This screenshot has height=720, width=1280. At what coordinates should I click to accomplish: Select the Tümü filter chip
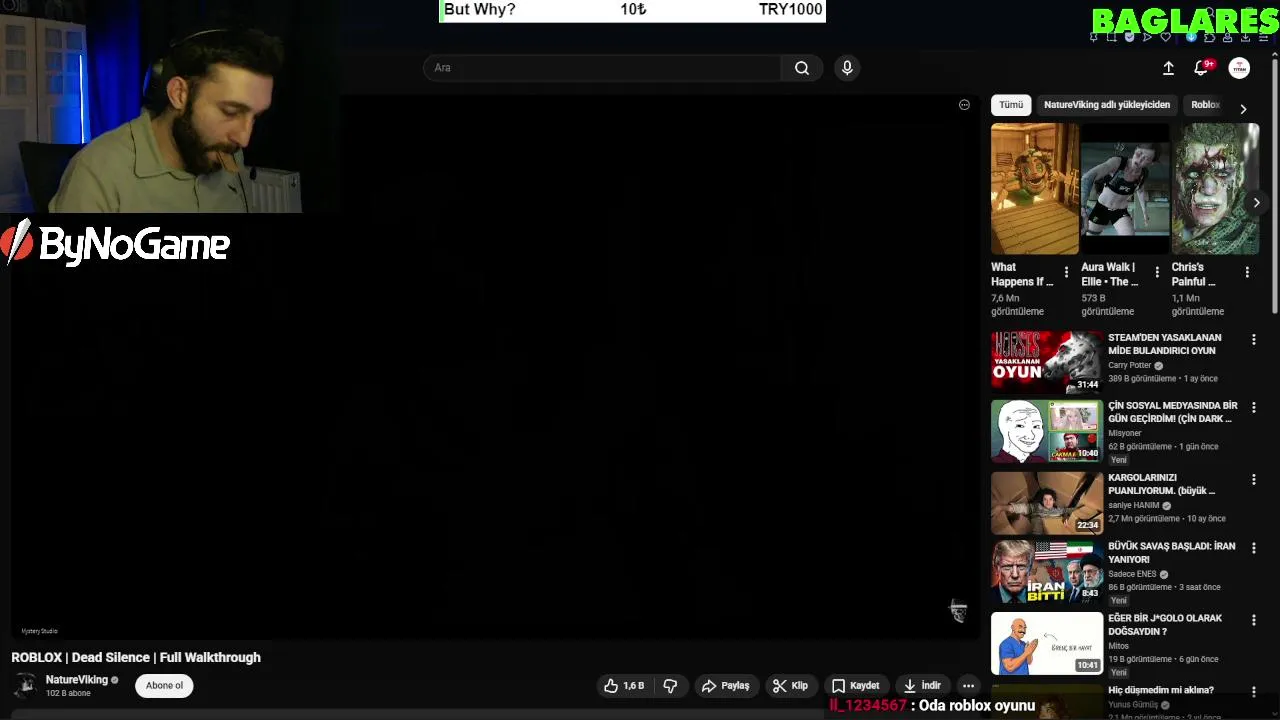[1011, 105]
